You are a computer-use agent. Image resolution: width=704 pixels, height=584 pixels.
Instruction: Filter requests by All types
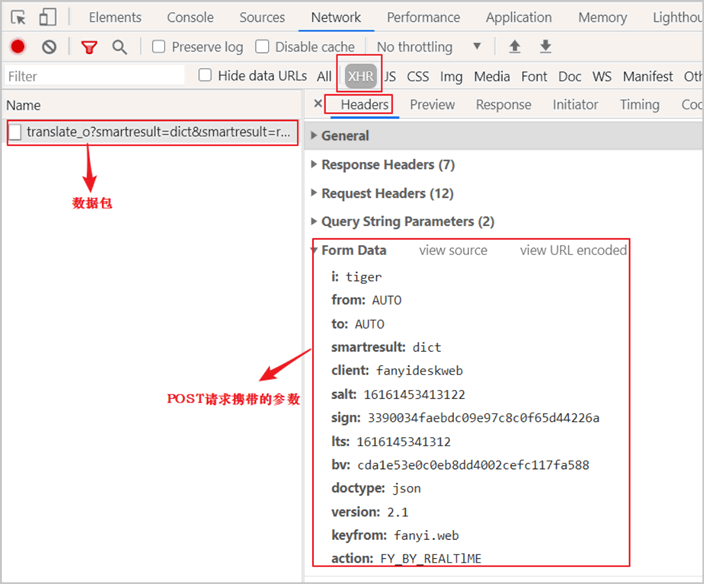click(324, 76)
